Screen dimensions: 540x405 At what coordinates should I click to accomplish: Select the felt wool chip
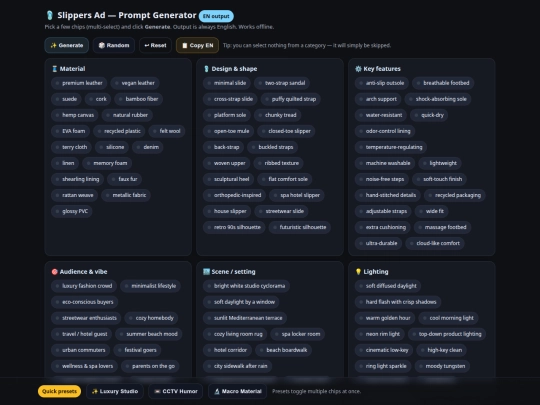pos(167,131)
